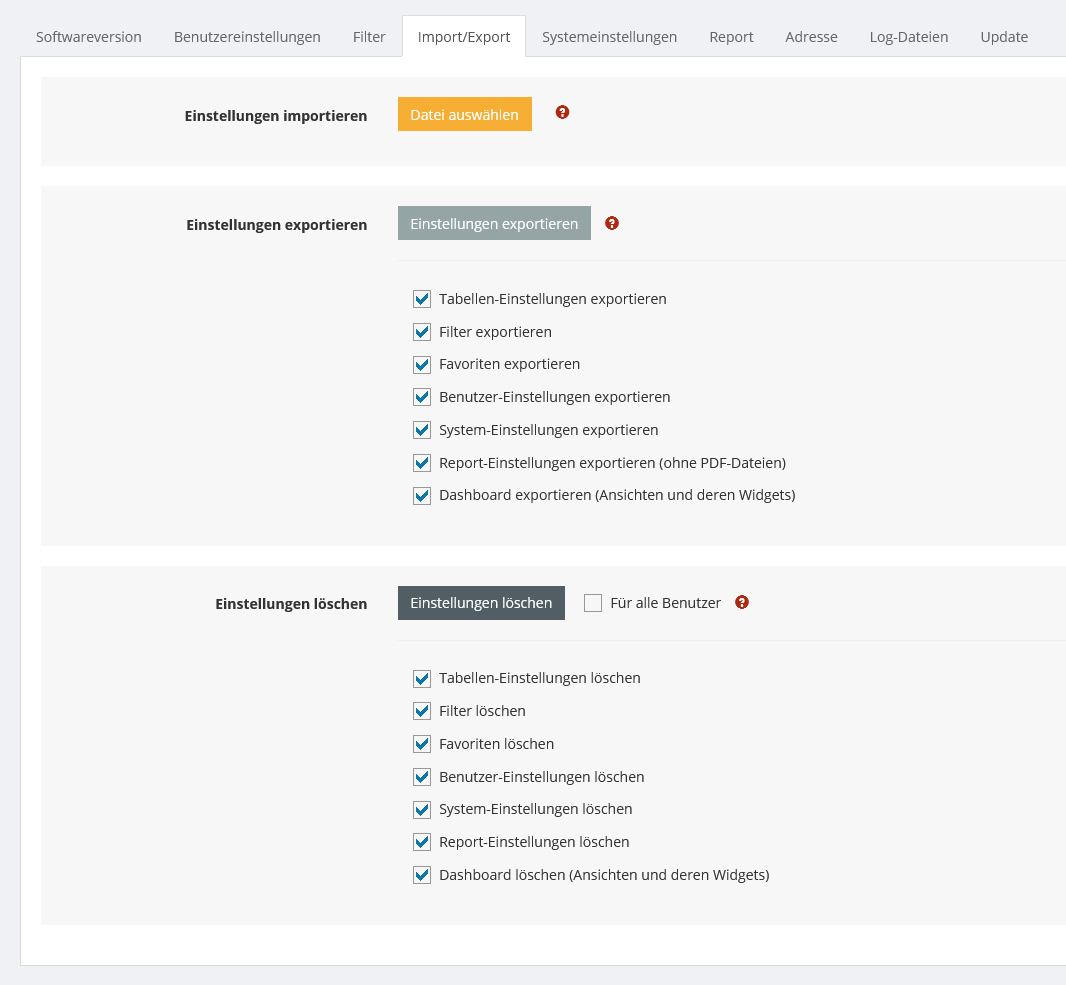This screenshot has width=1066, height=985.
Task: Click the orange Datei auswählen button
Action: tap(464, 114)
